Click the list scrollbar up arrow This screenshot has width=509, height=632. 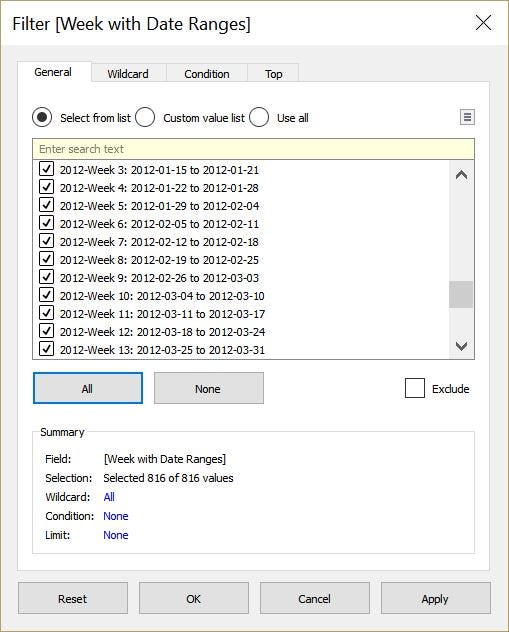pyautogui.click(x=461, y=175)
